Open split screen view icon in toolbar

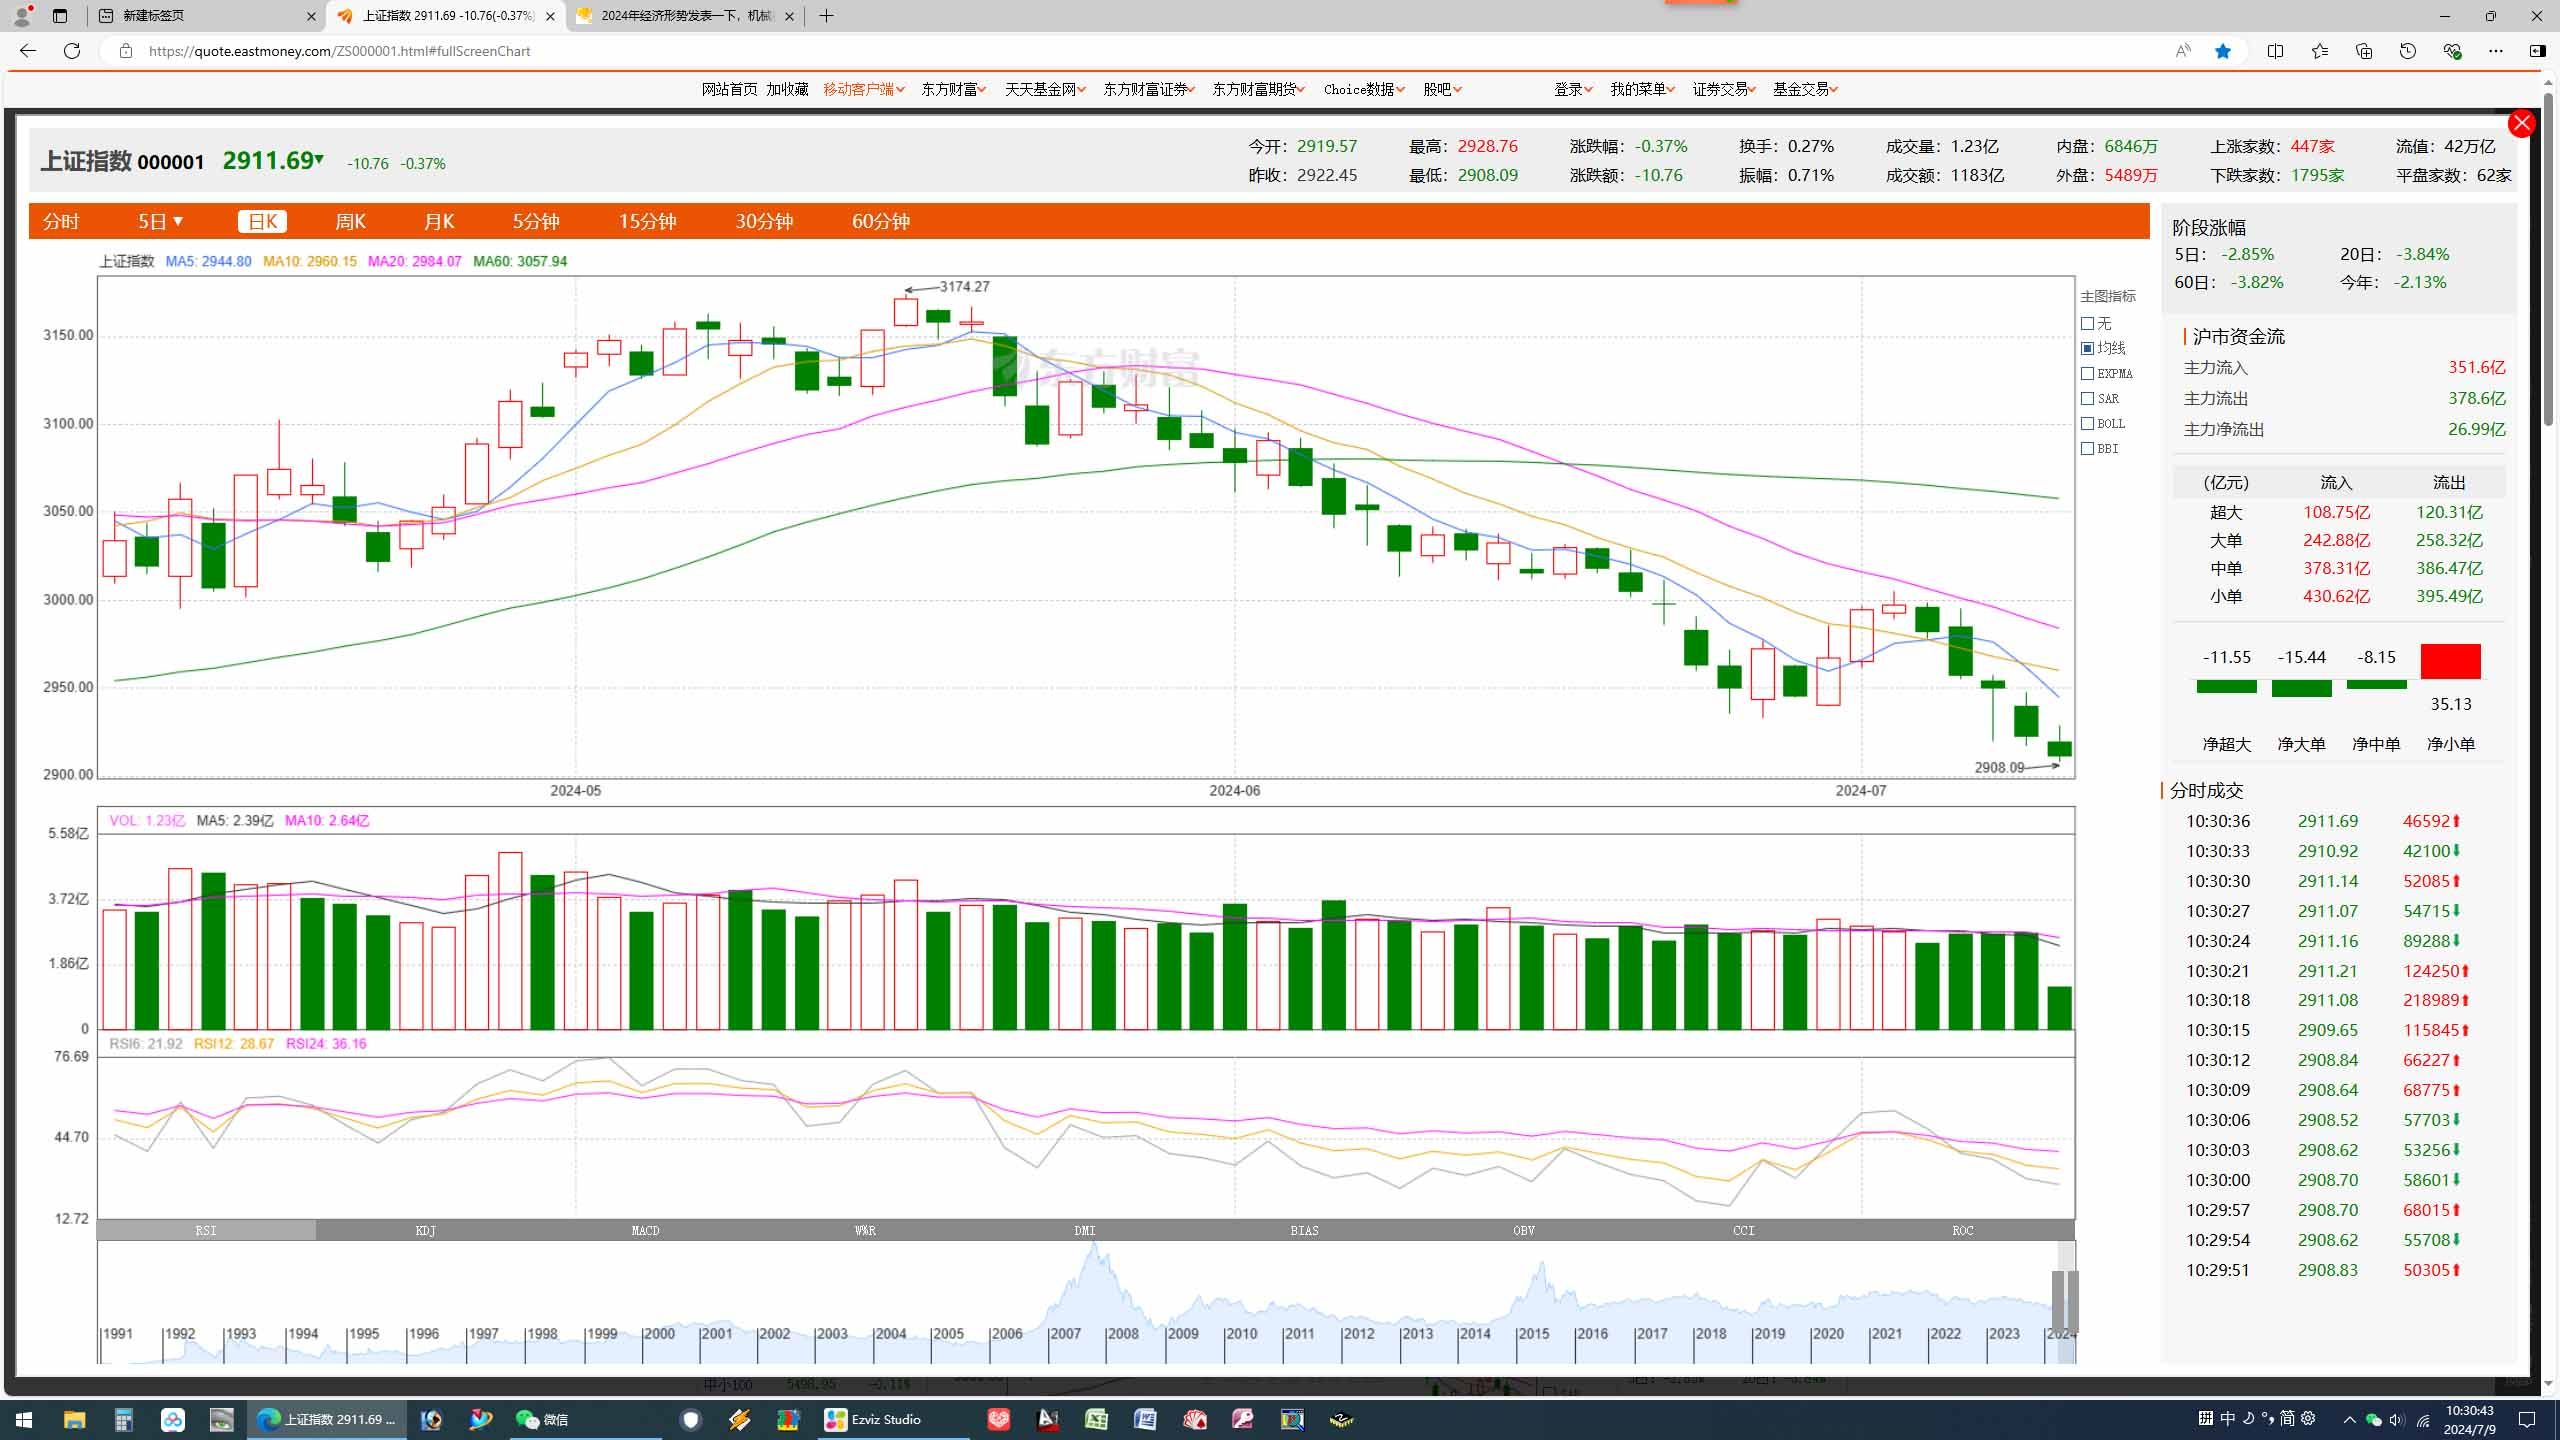pyautogui.click(x=2275, y=51)
